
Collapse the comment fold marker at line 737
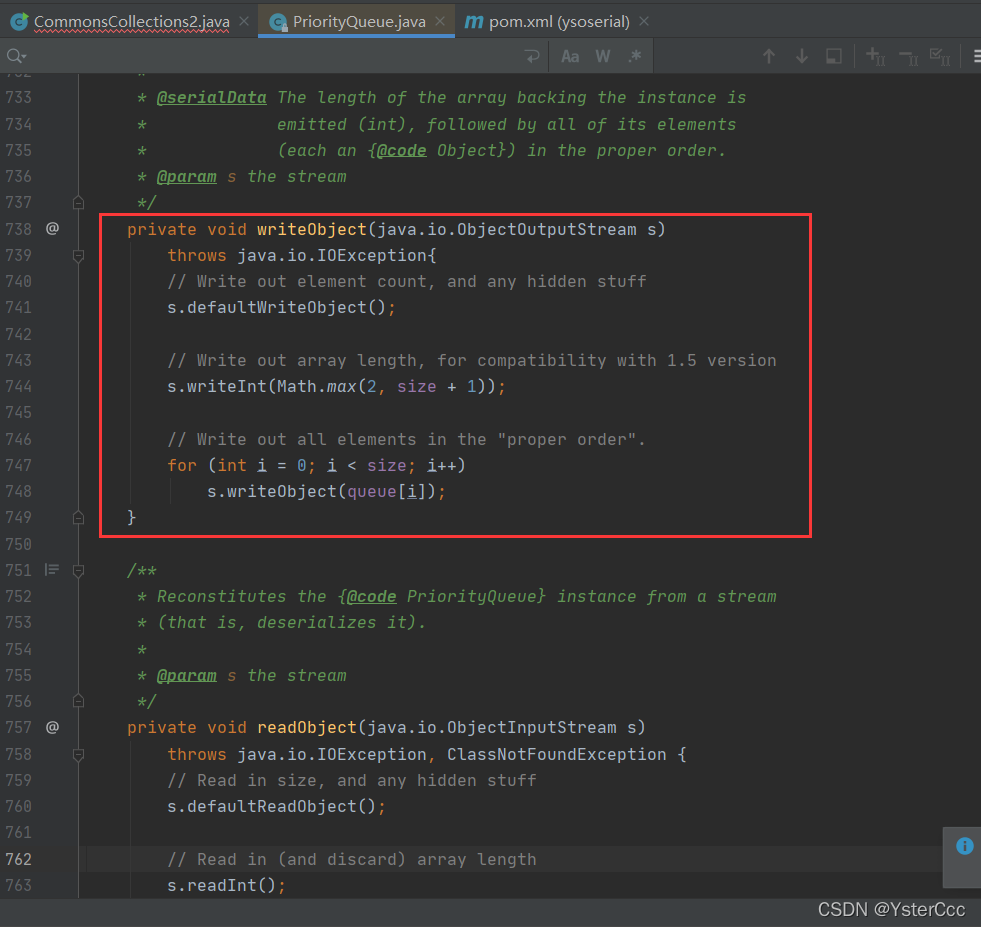[78, 203]
